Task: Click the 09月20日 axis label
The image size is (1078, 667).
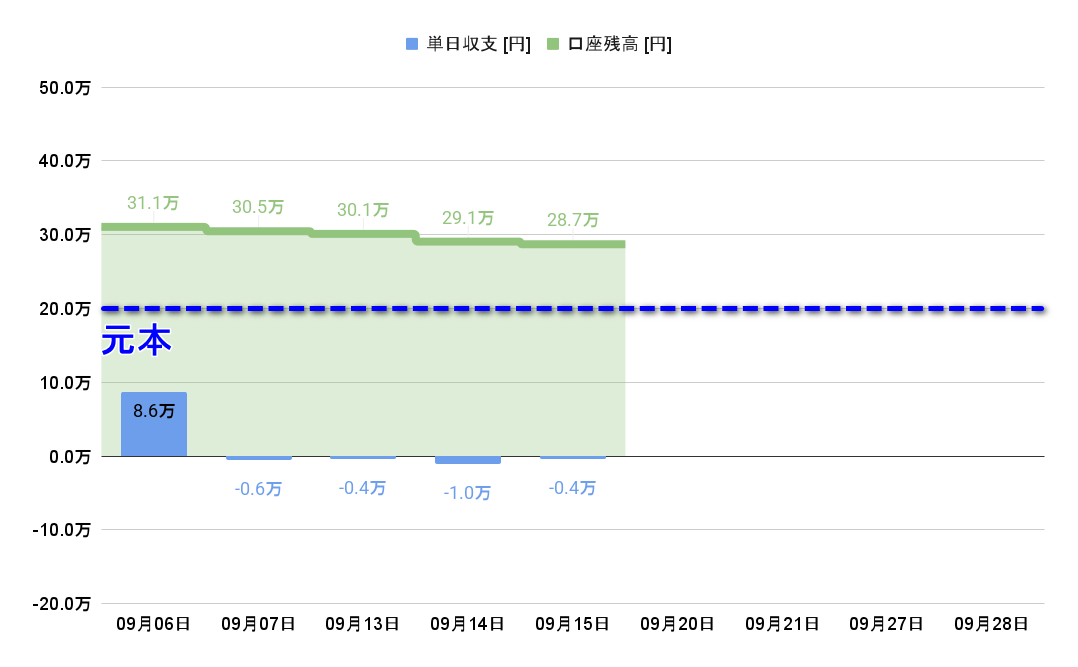Action: (x=677, y=624)
